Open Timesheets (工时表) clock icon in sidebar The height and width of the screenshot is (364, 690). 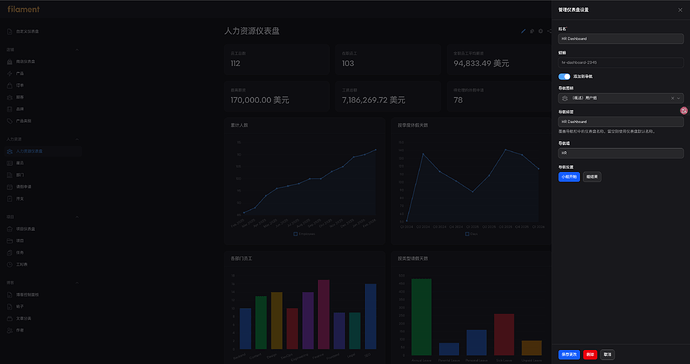click(x=10, y=265)
